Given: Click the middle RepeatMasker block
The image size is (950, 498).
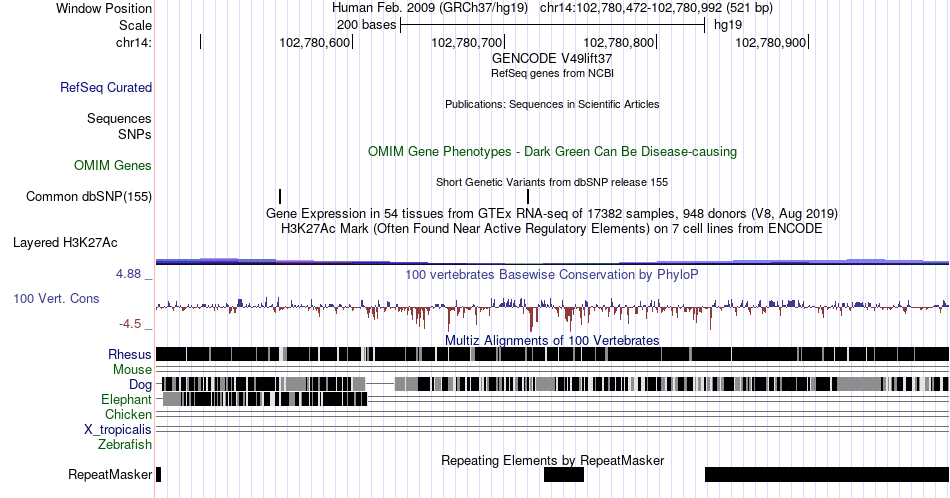Looking at the screenshot, I should [564, 474].
